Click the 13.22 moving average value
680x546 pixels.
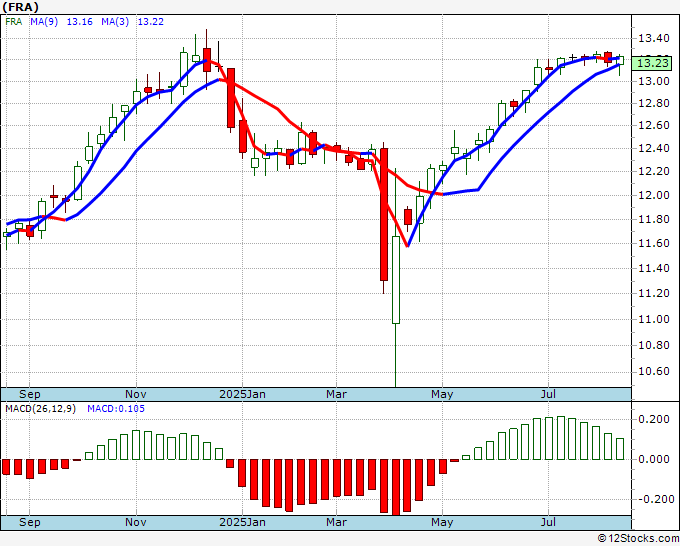150,21
